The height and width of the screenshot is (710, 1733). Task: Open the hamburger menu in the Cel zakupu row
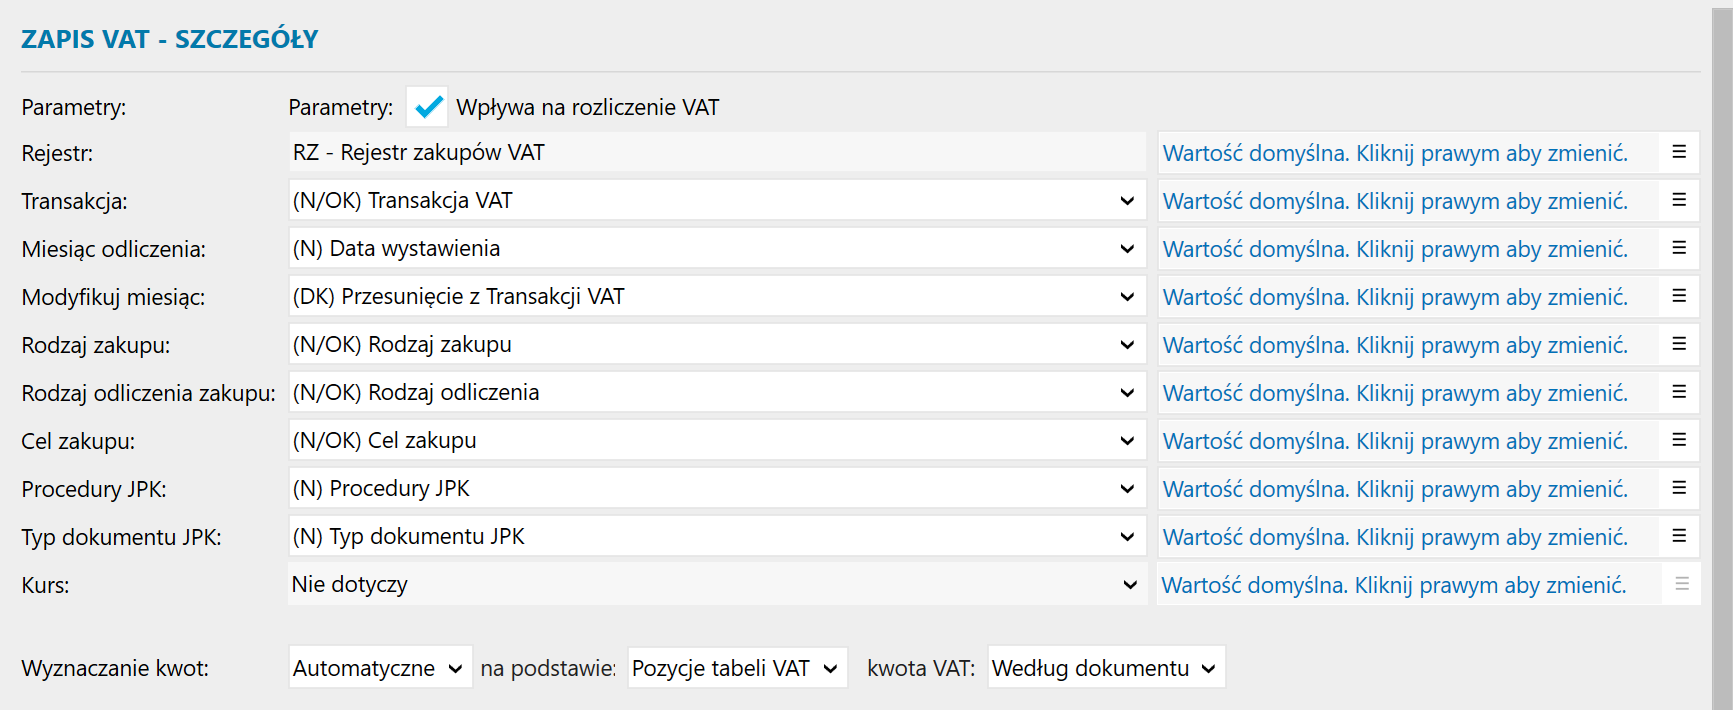coord(1679,440)
